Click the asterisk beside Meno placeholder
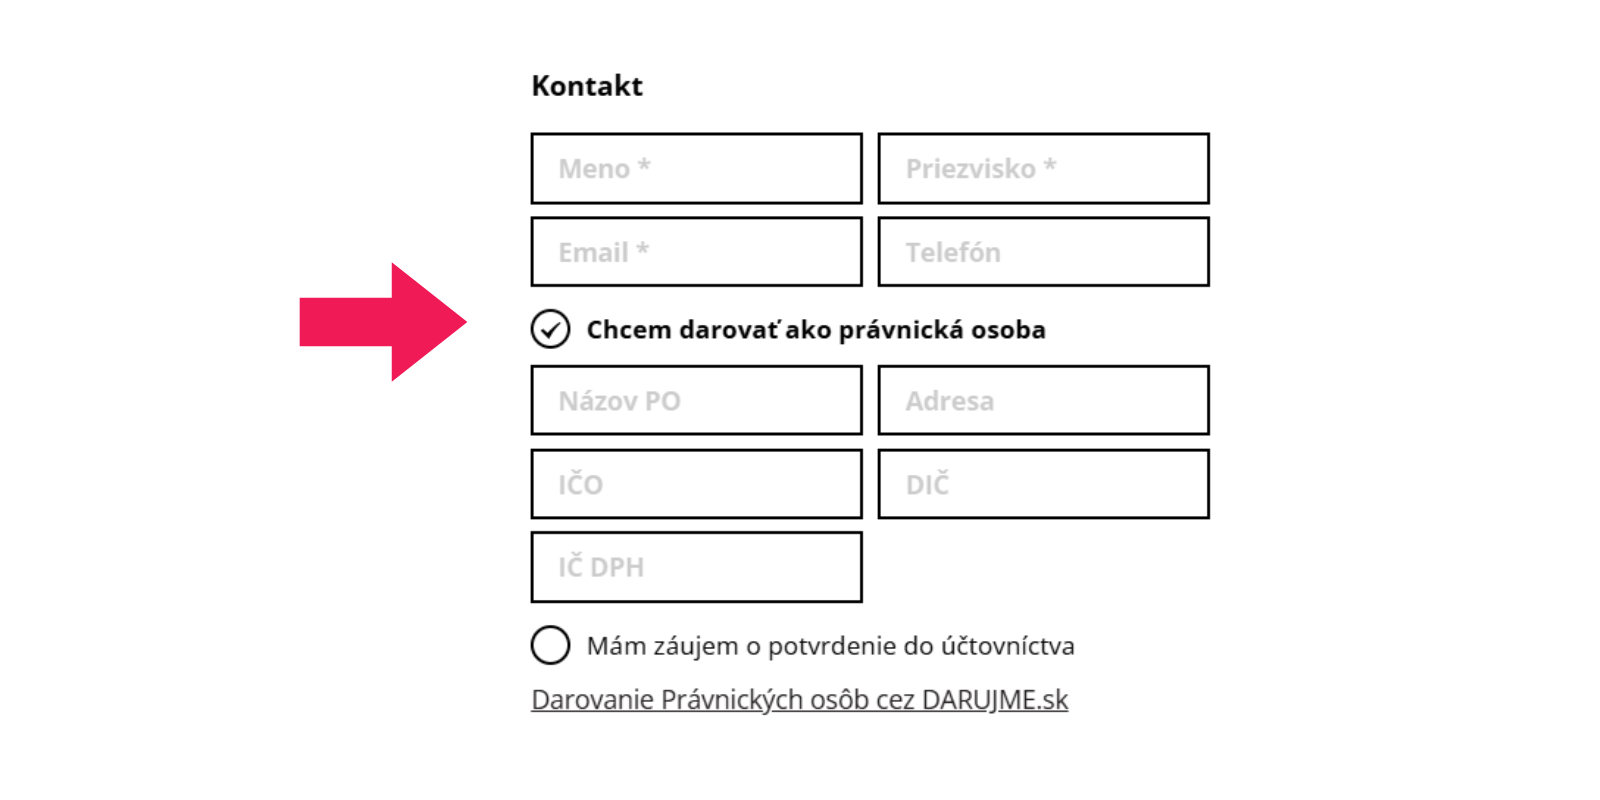The image size is (1600, 800). click(x=644, y=165)
